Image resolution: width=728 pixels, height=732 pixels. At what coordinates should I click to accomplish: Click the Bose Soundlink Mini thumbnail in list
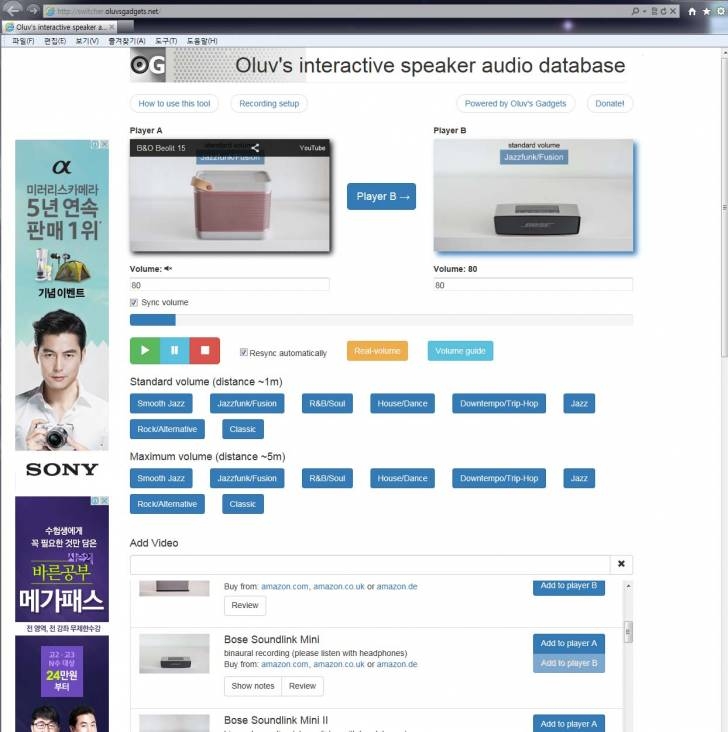(174, 653)
